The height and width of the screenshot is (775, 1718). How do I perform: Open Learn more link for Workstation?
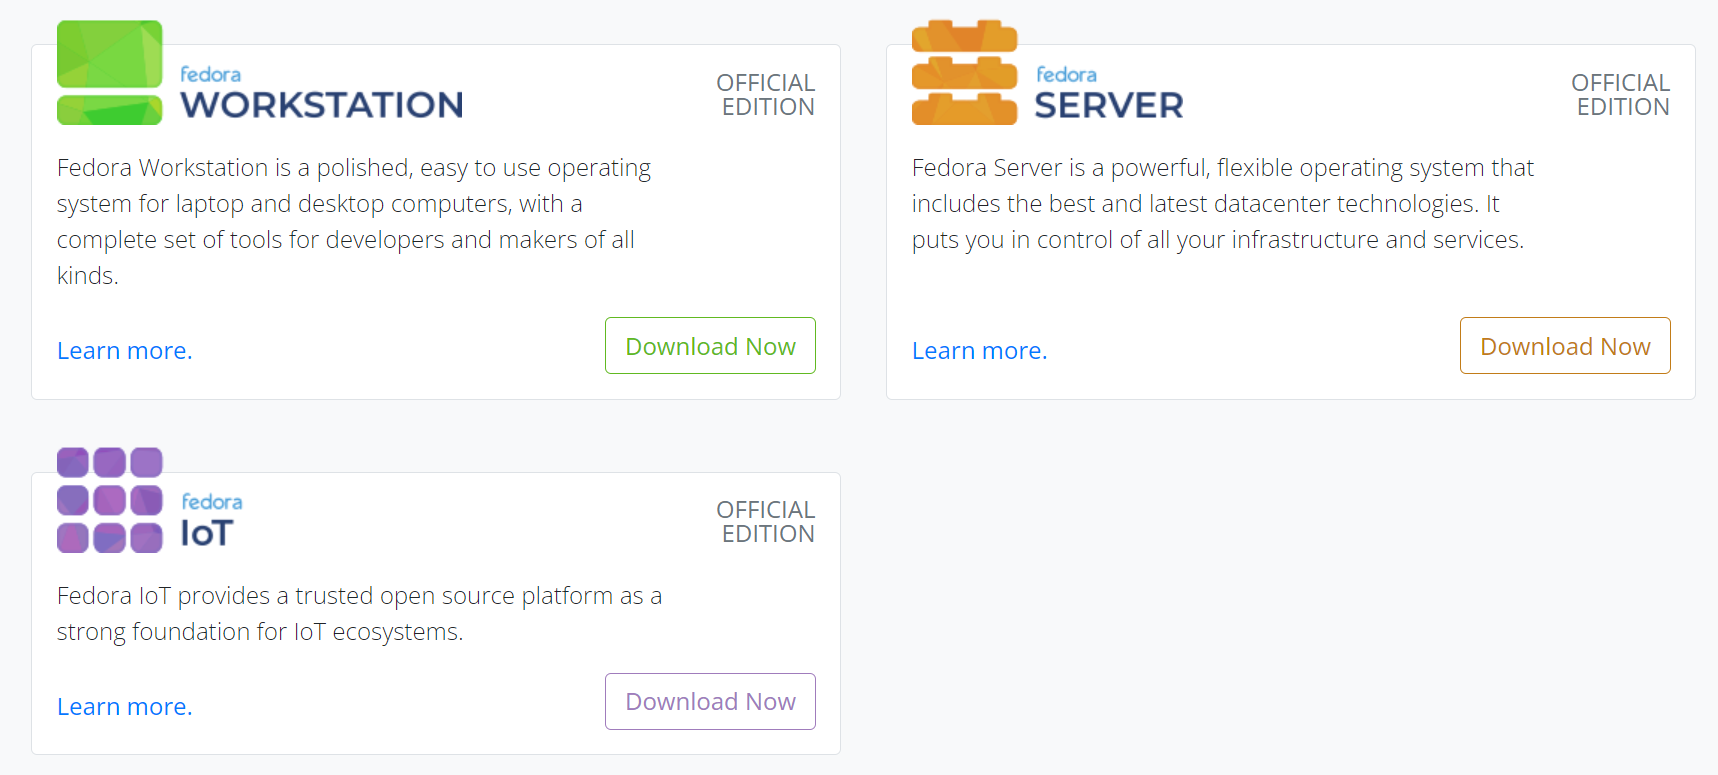pyautogui.click(x=125, y=351)
